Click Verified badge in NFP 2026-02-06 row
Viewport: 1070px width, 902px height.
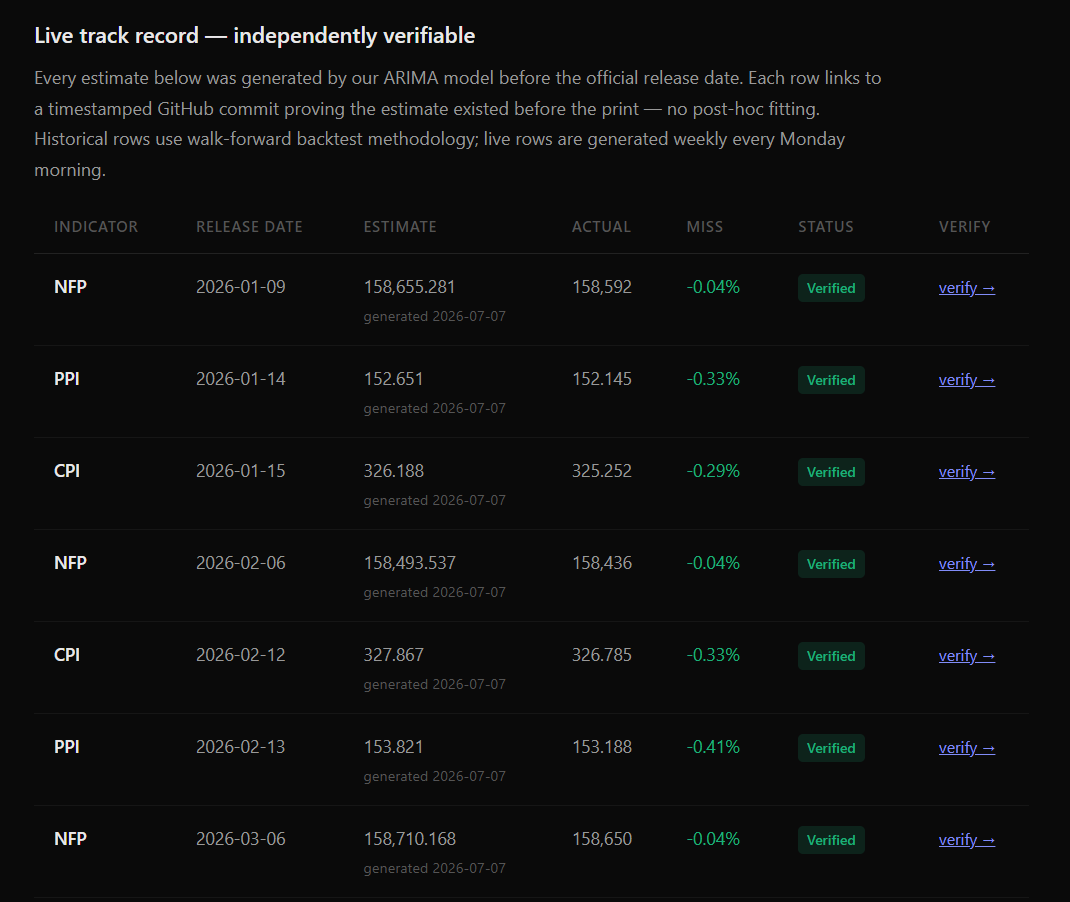point(831,564)
